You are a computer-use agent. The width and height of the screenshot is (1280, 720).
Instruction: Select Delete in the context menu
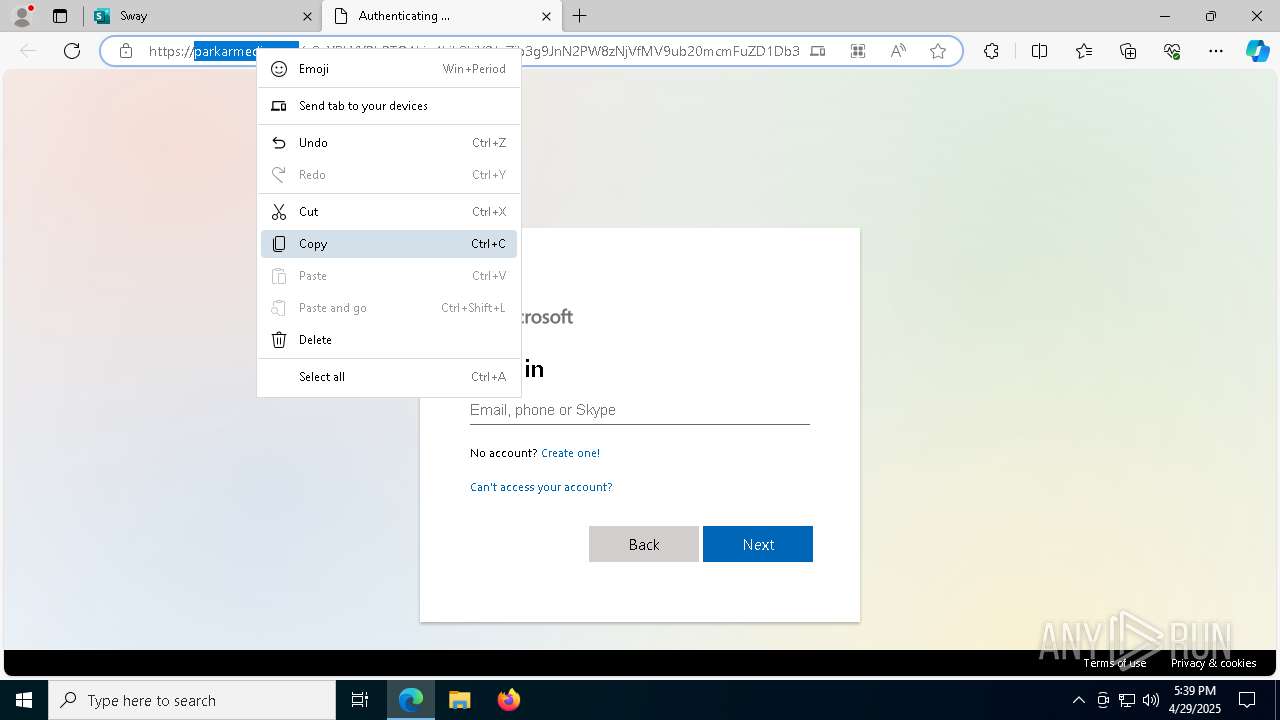coord(389,340)
